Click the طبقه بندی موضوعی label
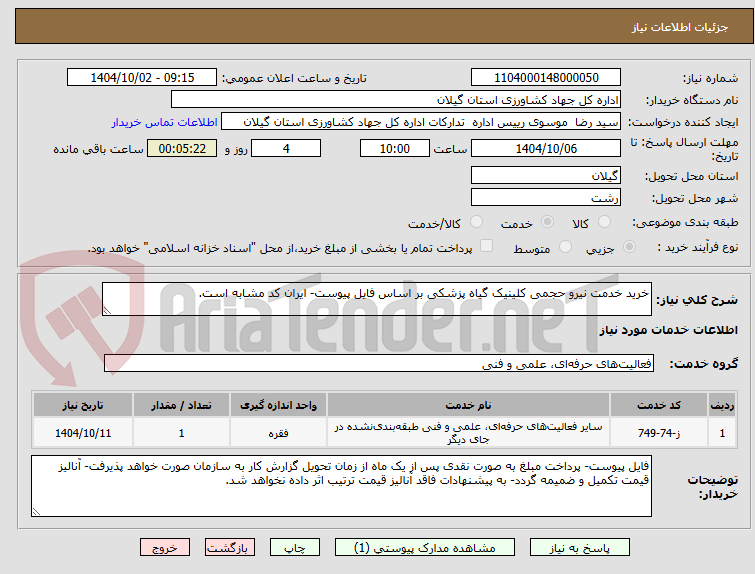This screenshot has height=574, width=755. pos(685,222)
